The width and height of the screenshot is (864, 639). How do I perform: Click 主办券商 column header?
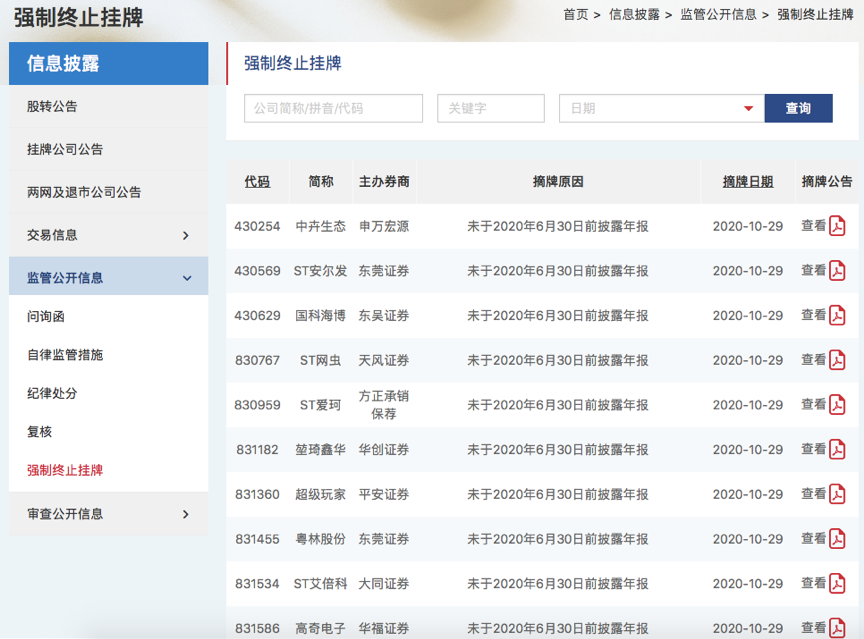tap(384, 182)
